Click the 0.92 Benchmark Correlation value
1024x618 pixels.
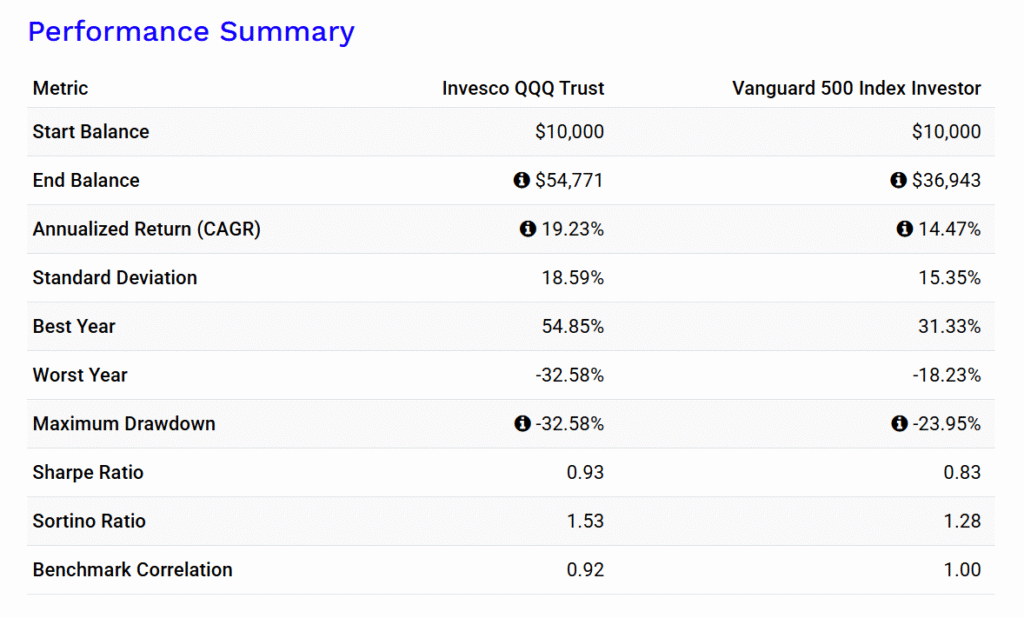tap(585, 570)
